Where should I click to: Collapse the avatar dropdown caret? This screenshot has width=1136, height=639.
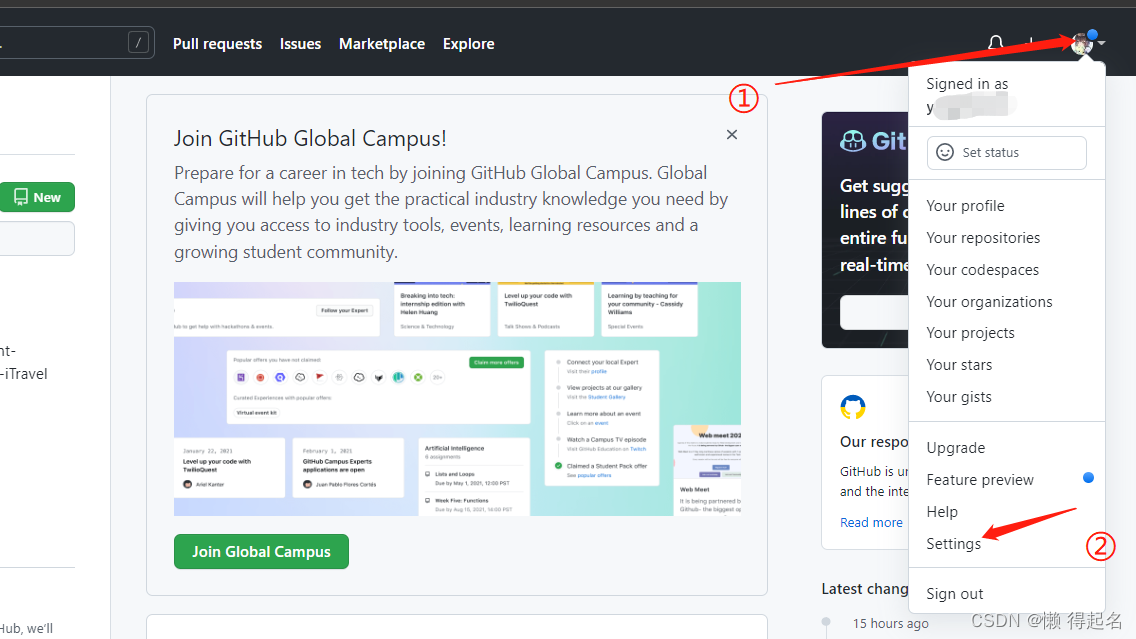point(1101,43)
